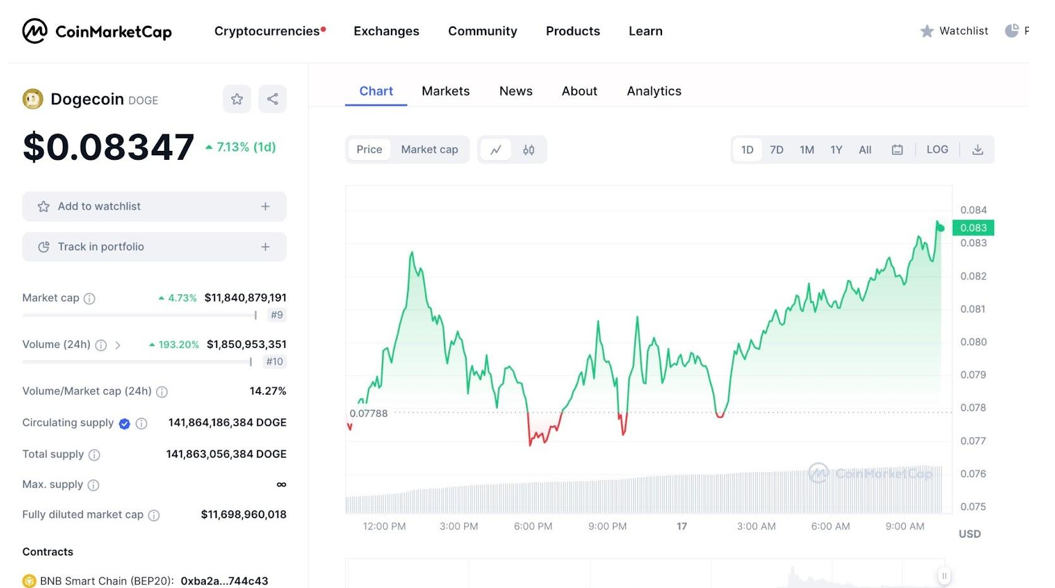Click the verified circulating supply badge
The image size is (1055, 588).
click(124, 423)
